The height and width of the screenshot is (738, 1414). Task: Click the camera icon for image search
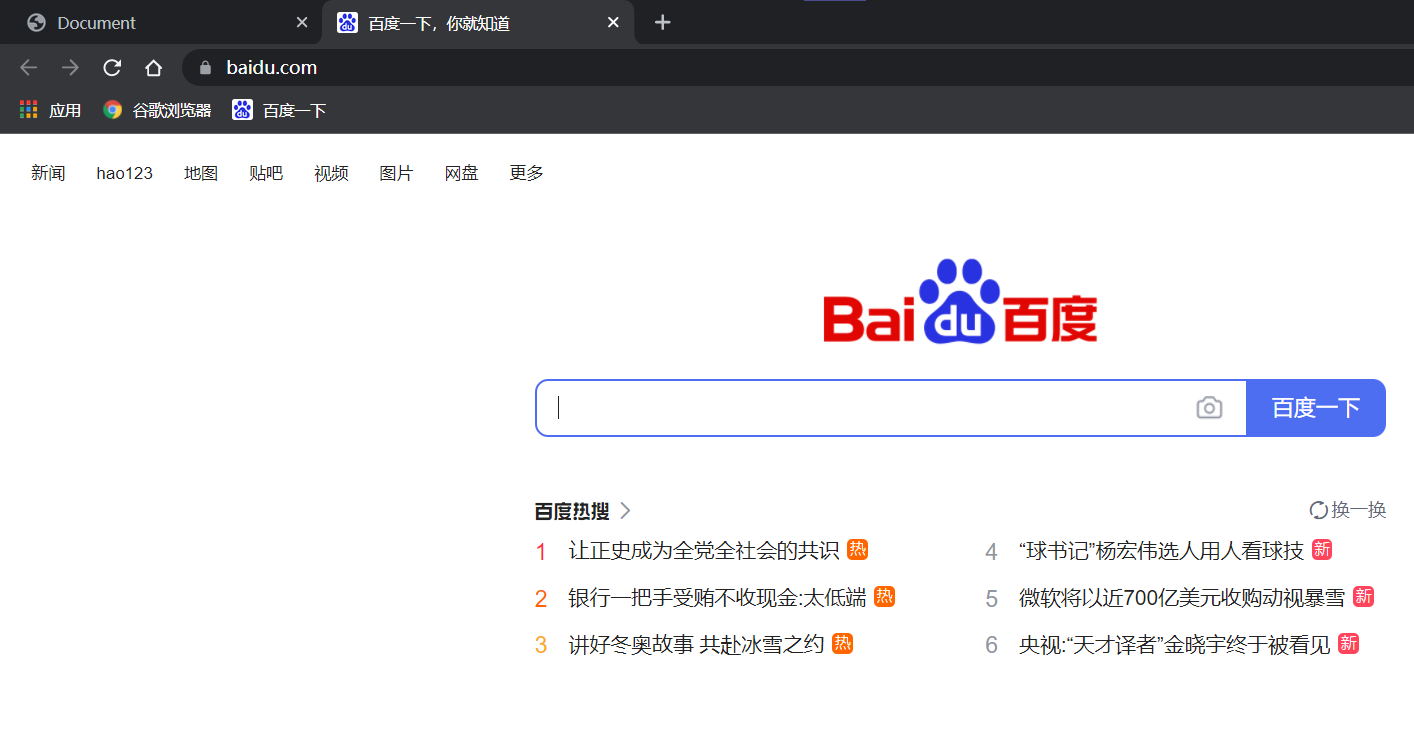pyautogui.click(x=1209, y=408)
